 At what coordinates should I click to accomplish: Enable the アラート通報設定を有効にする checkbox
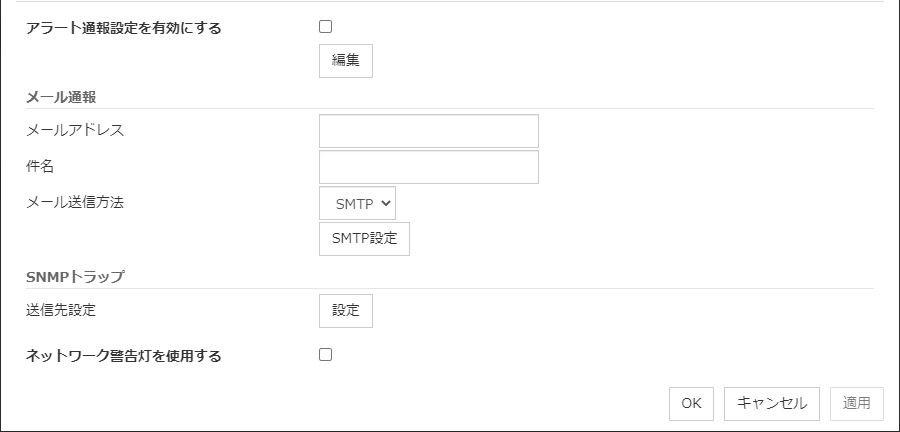(325, 27)
